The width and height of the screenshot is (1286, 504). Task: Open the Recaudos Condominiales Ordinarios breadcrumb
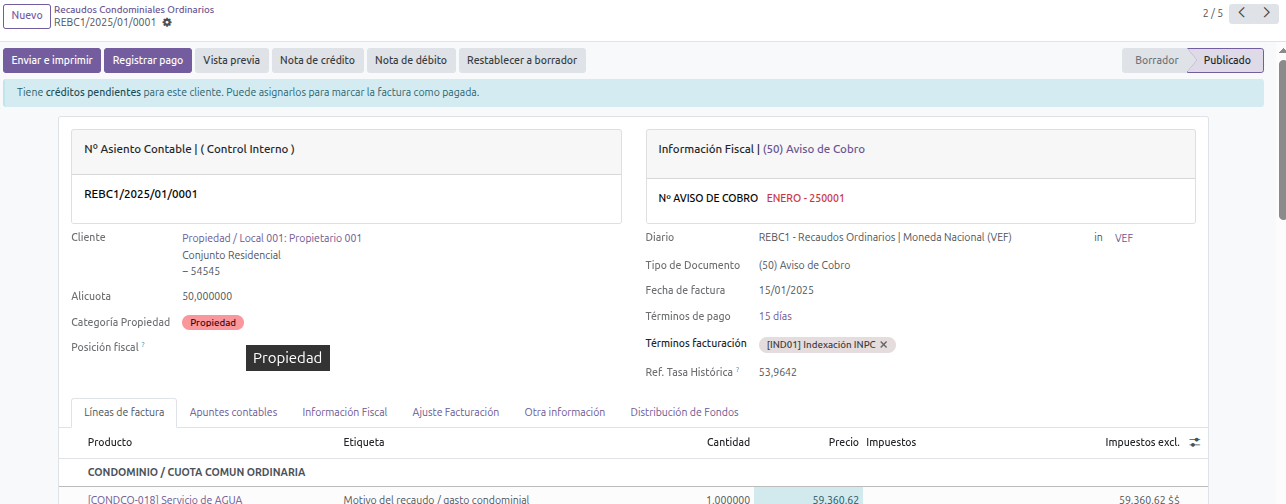(x=133, y=9)
